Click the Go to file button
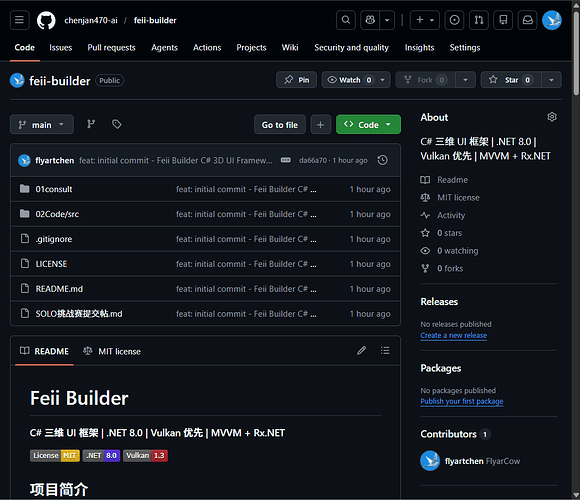The height and width of the screenshot is (500, 580). (280, 125)
